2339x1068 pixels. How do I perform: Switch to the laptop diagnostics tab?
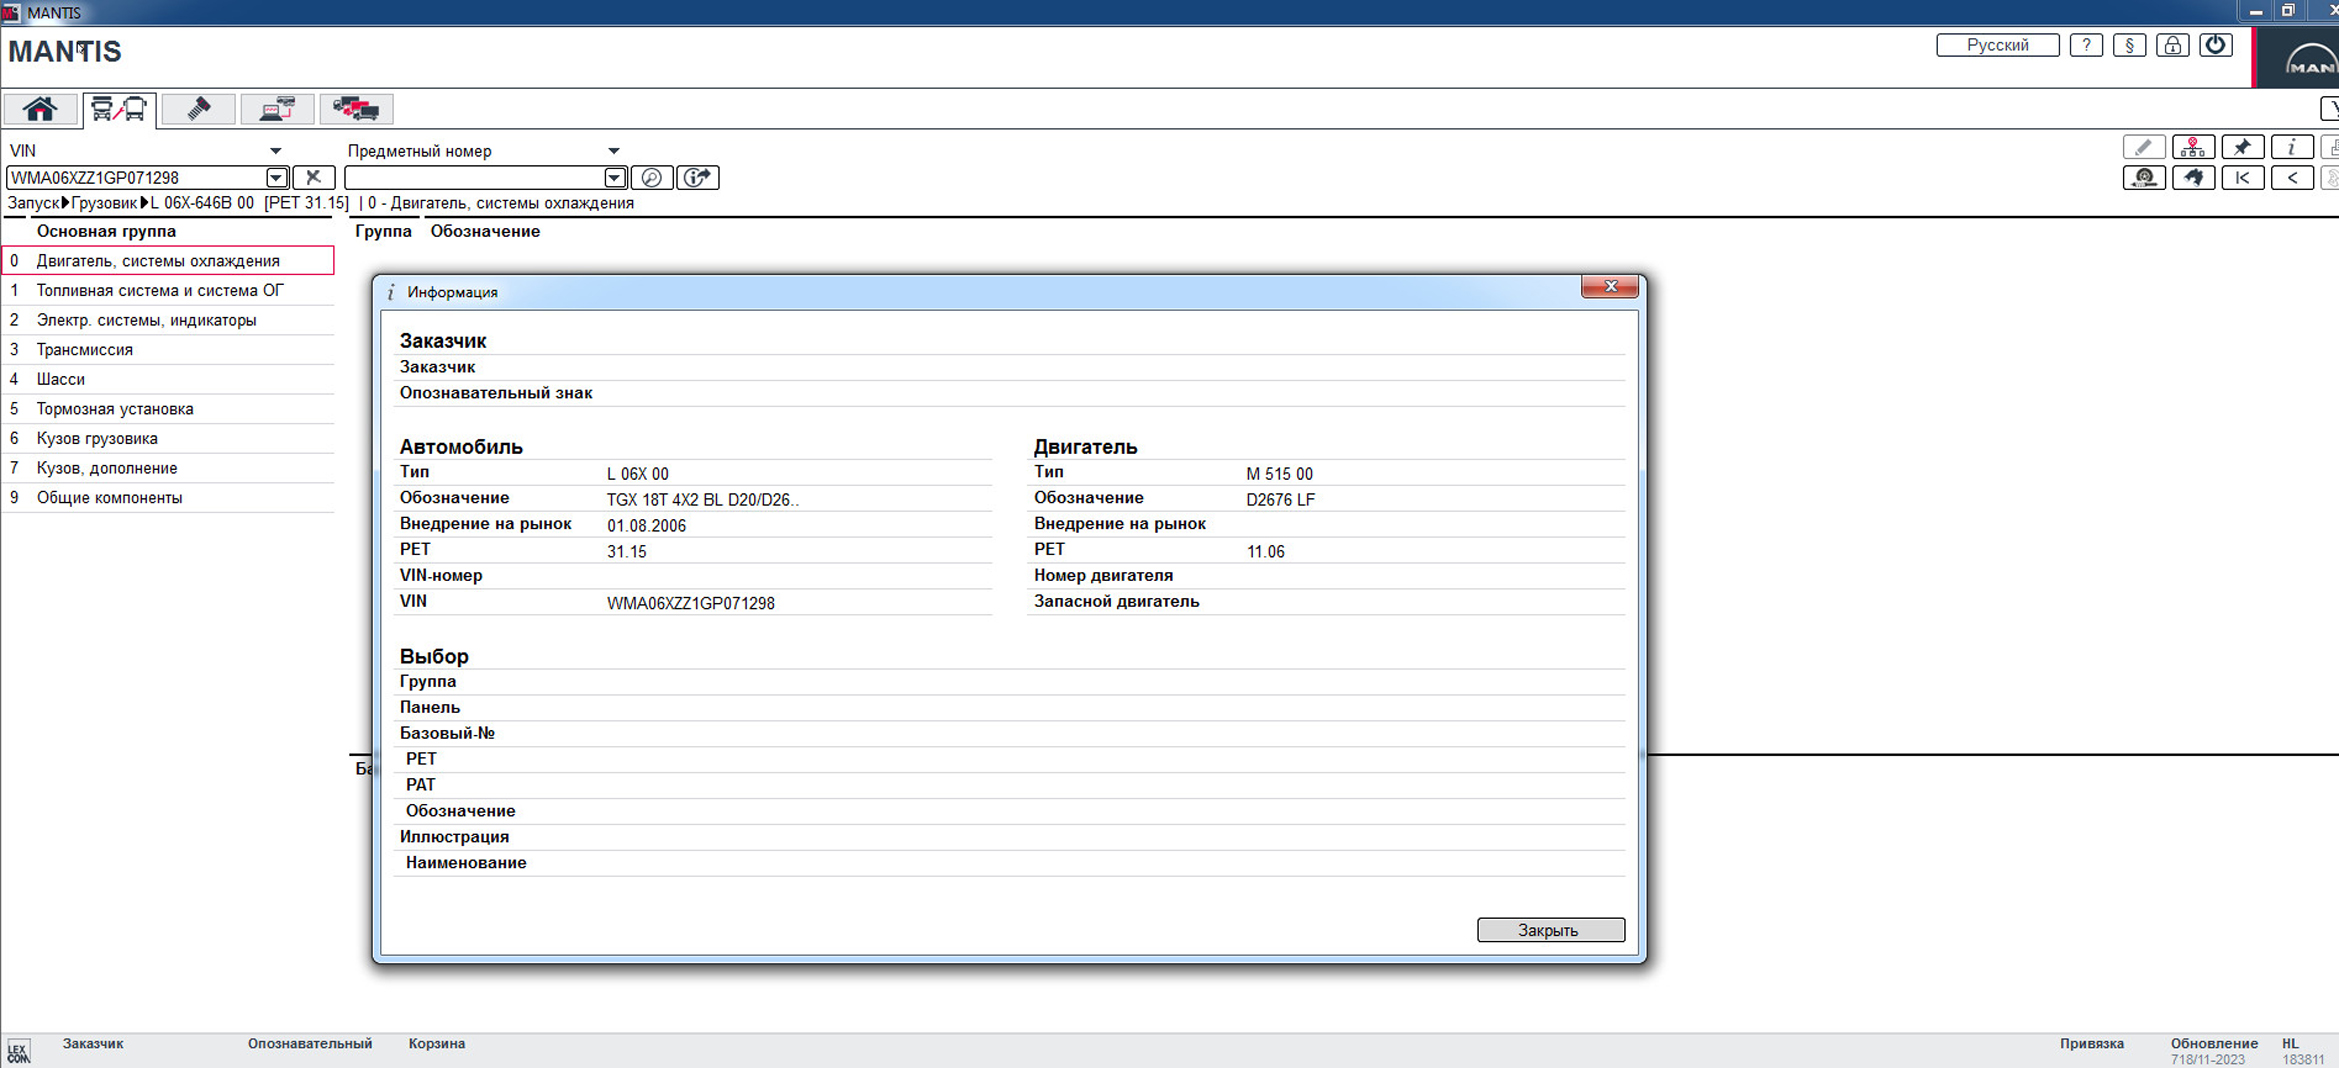point(277,109)
